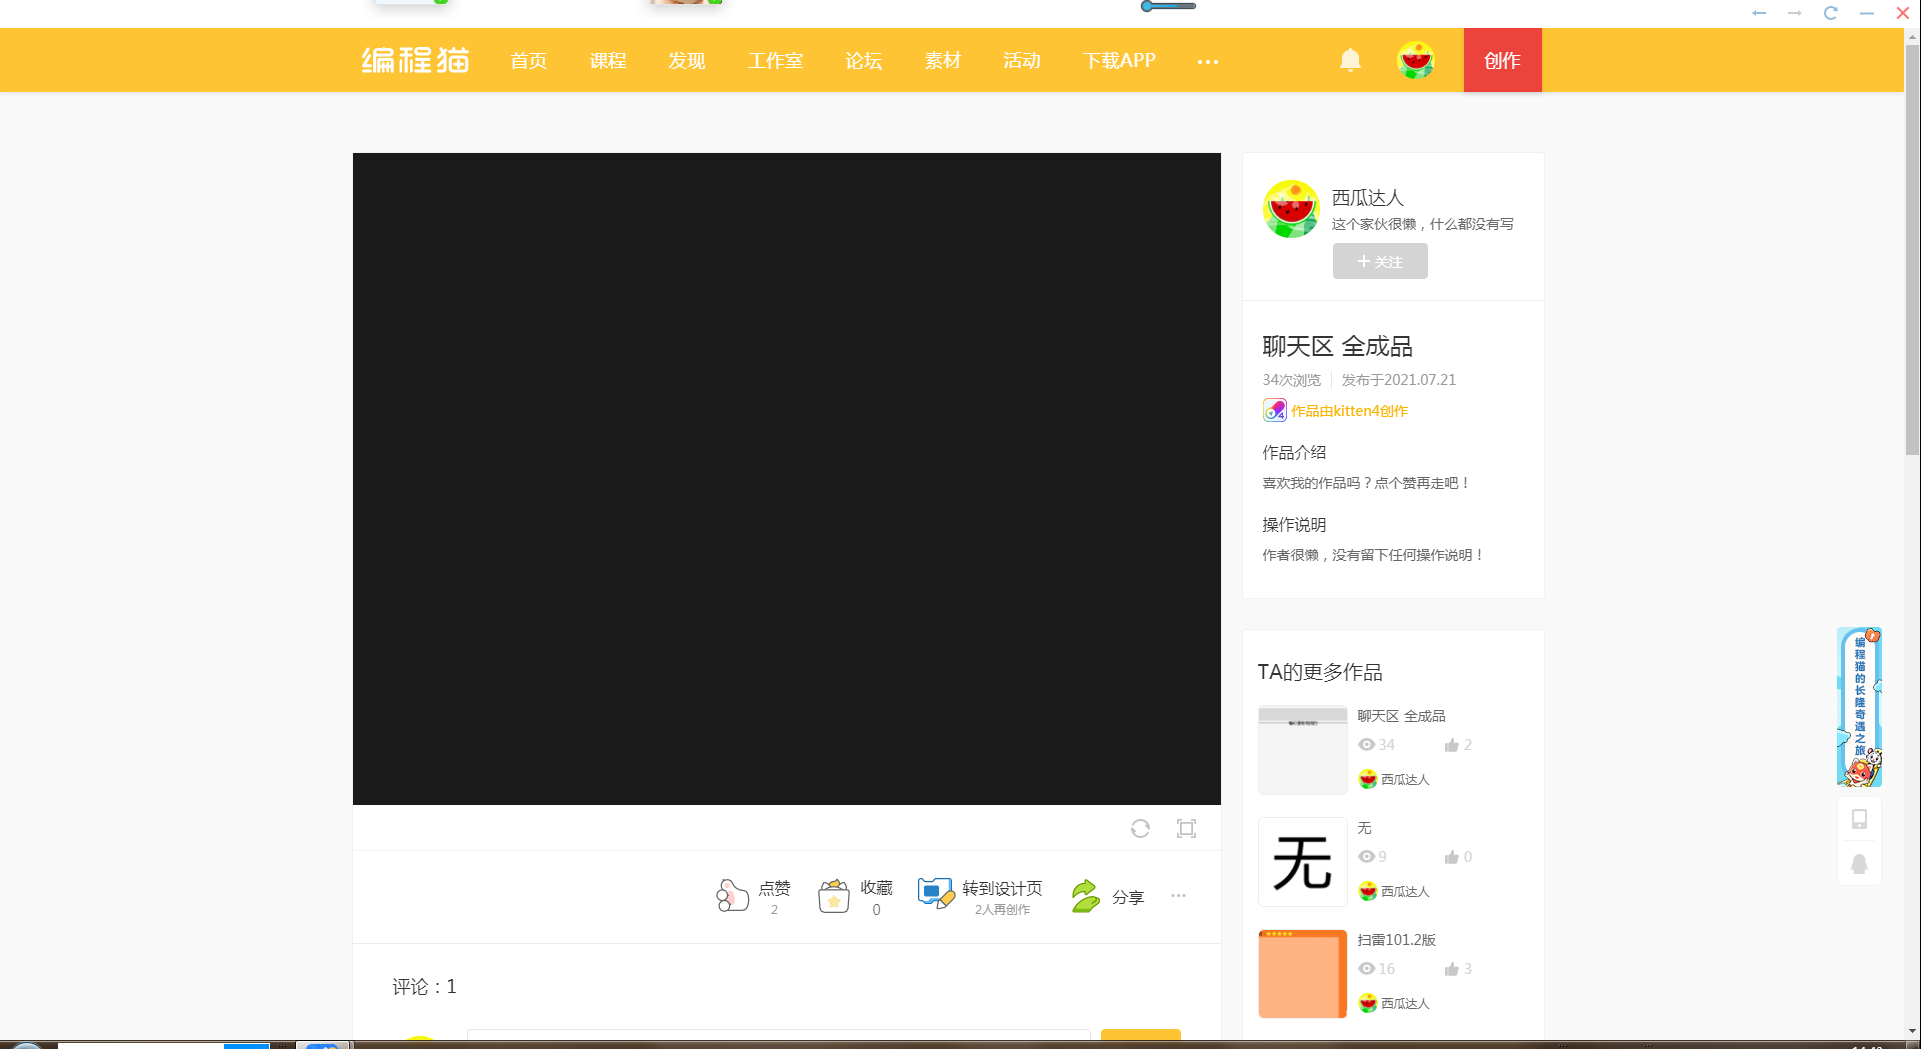Reload the page with the top refresh icon
The width and height of the screenshot is (1921, 1049).
(1830, 13)
